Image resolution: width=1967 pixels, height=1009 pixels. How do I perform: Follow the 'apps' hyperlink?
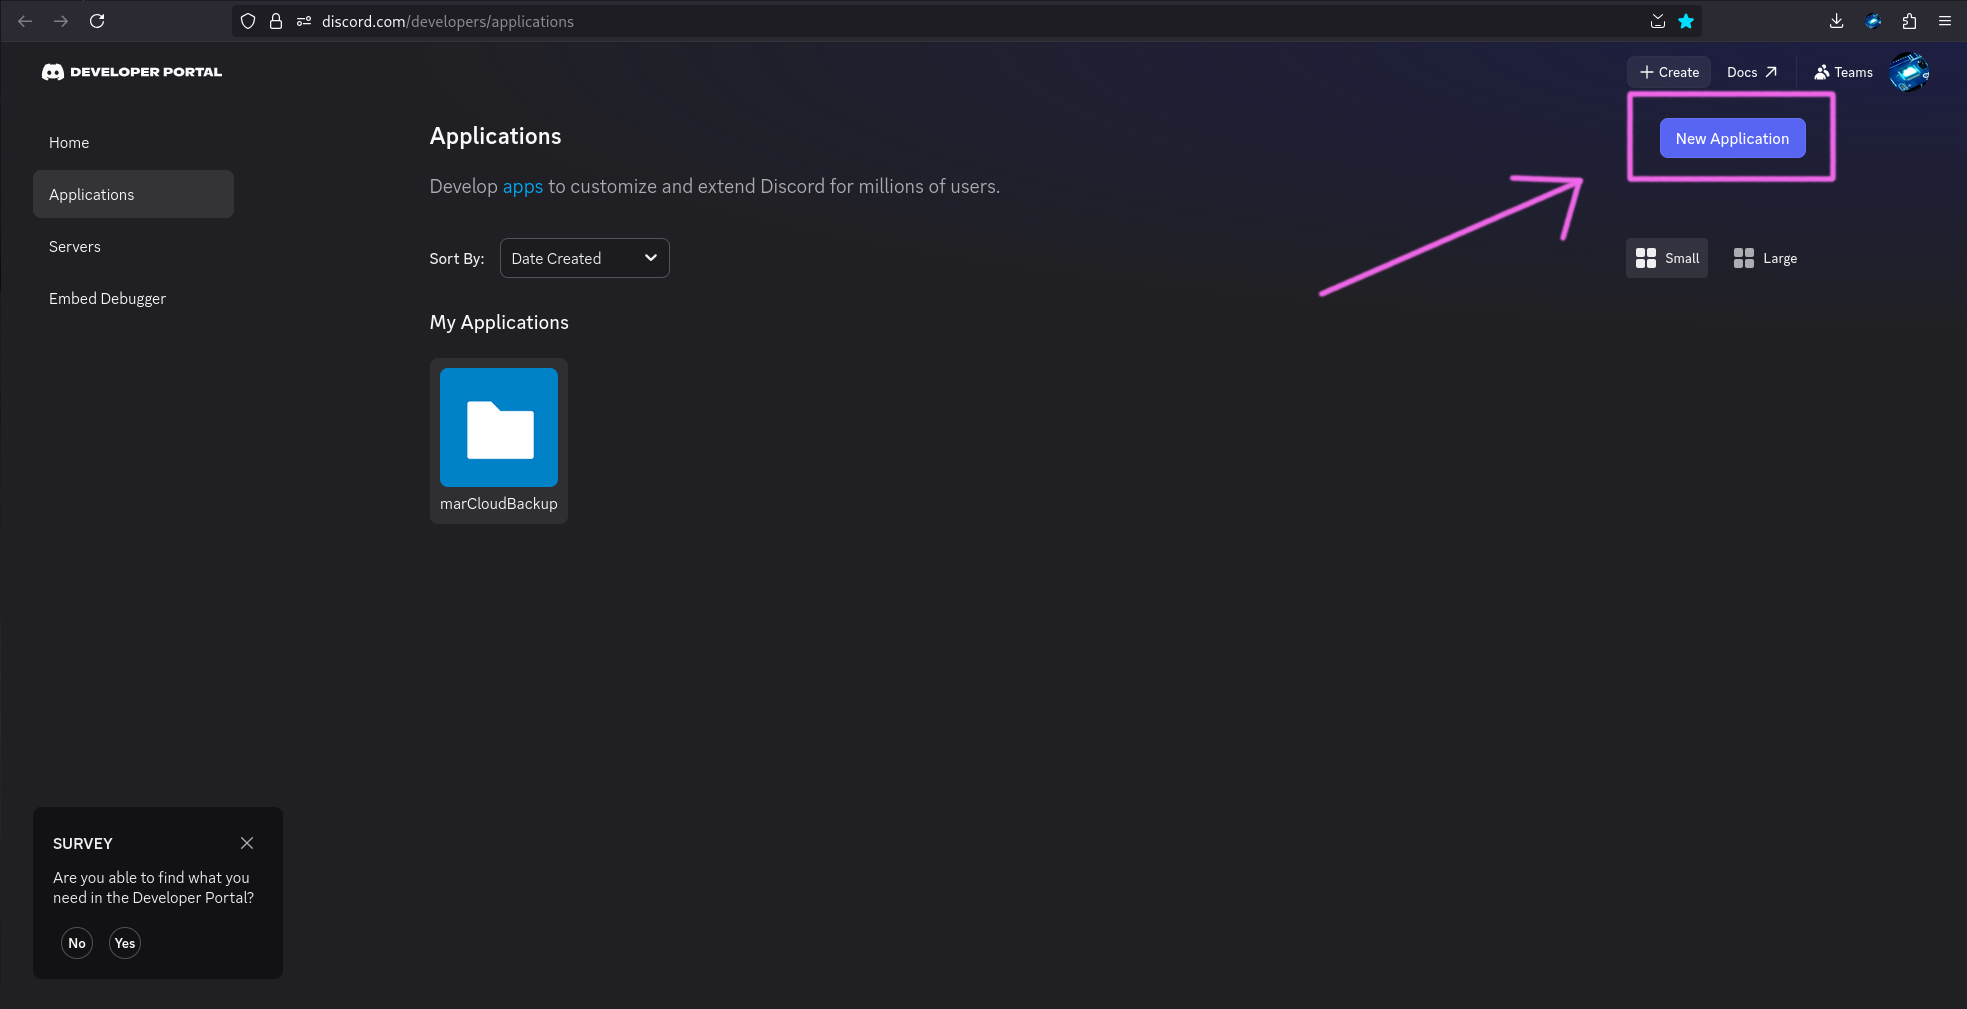tap(522, 186)
